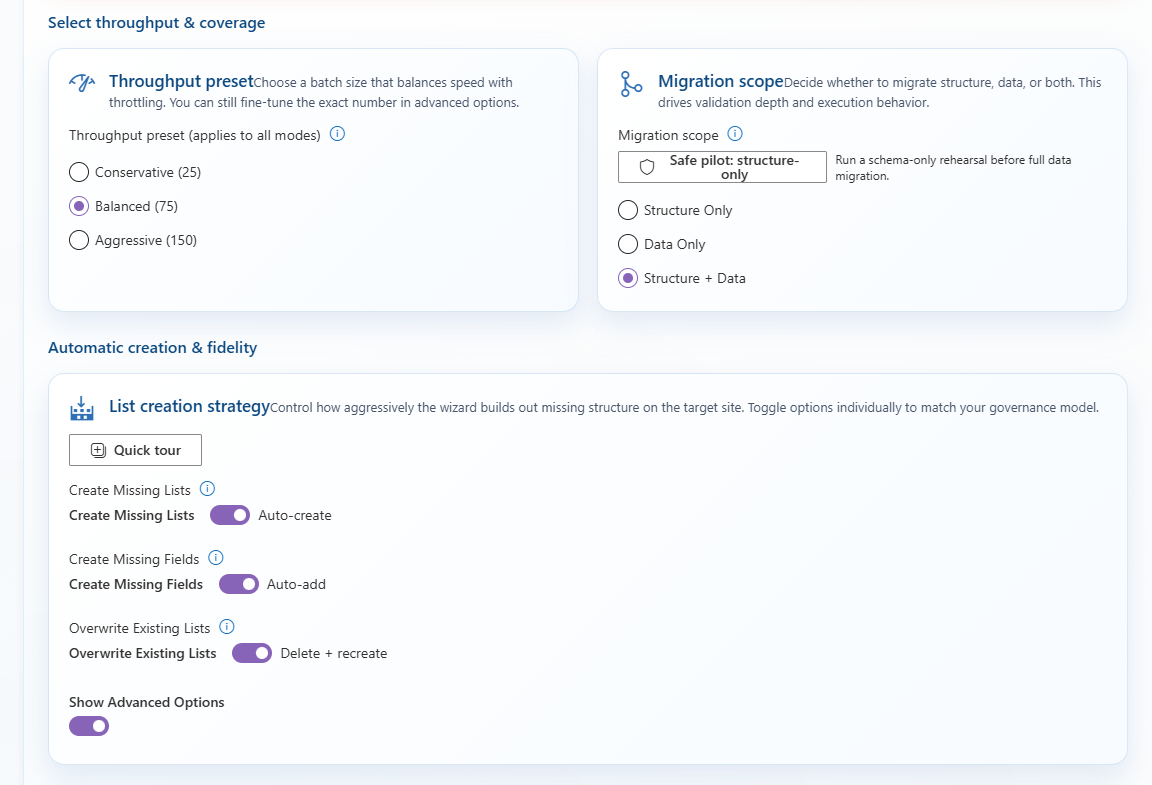Start the Quick tour
1152x785 pixels.
(x=135, y=449)
